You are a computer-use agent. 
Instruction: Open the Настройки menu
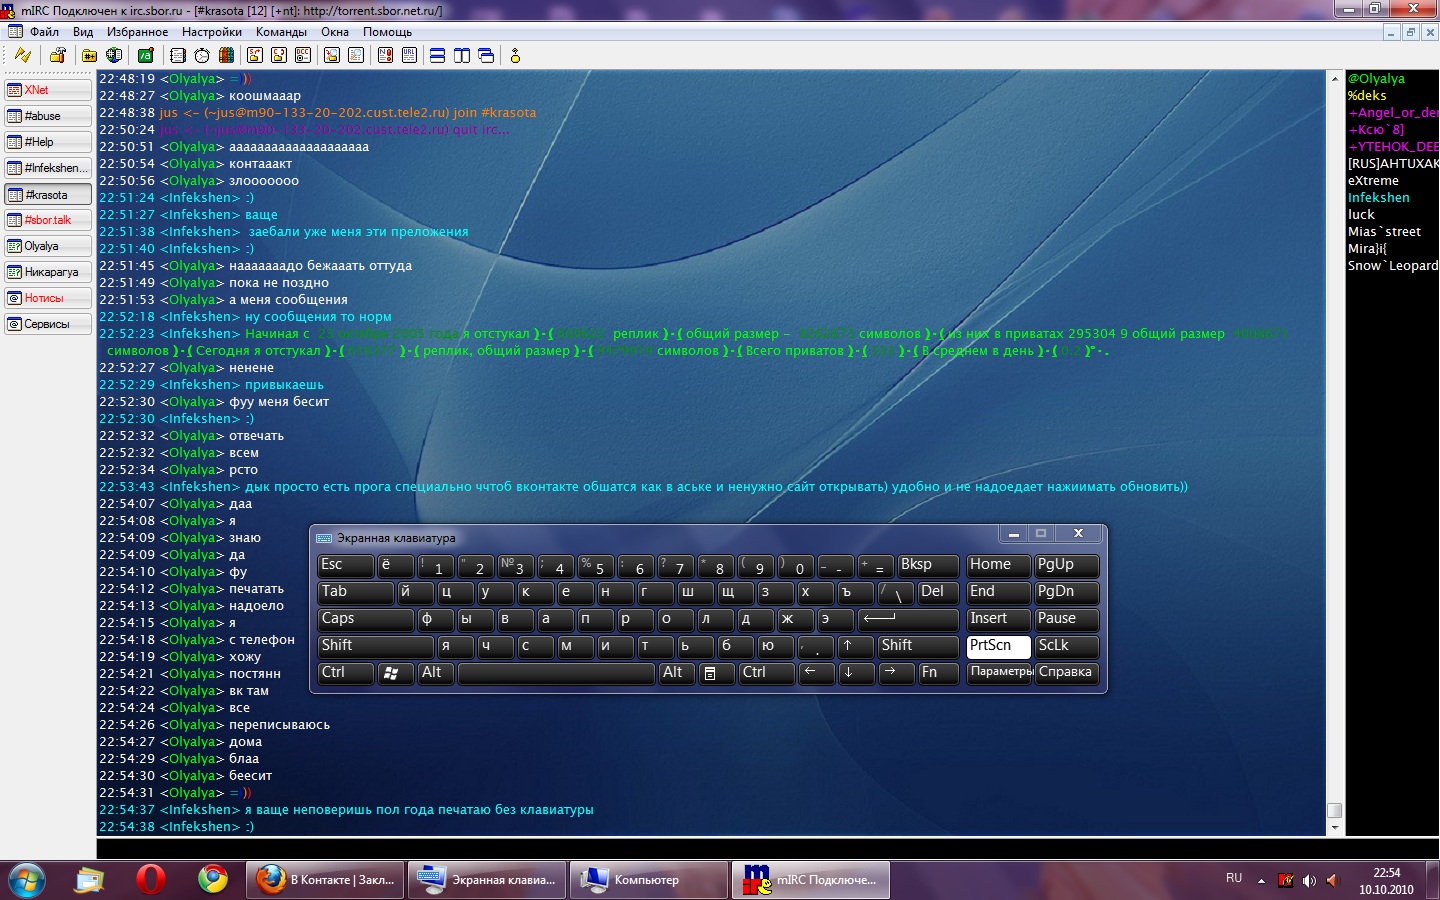click(212, 32)
